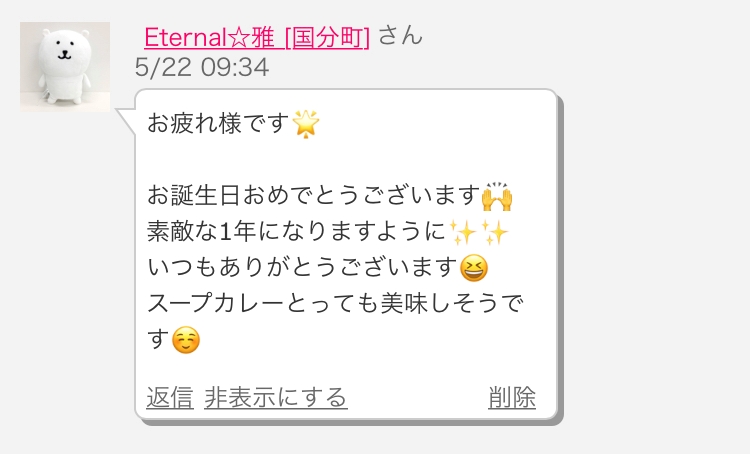This screenshot has height=454, width=750.
Task: Click the さん text after the username
Action: tap(400, 36)
